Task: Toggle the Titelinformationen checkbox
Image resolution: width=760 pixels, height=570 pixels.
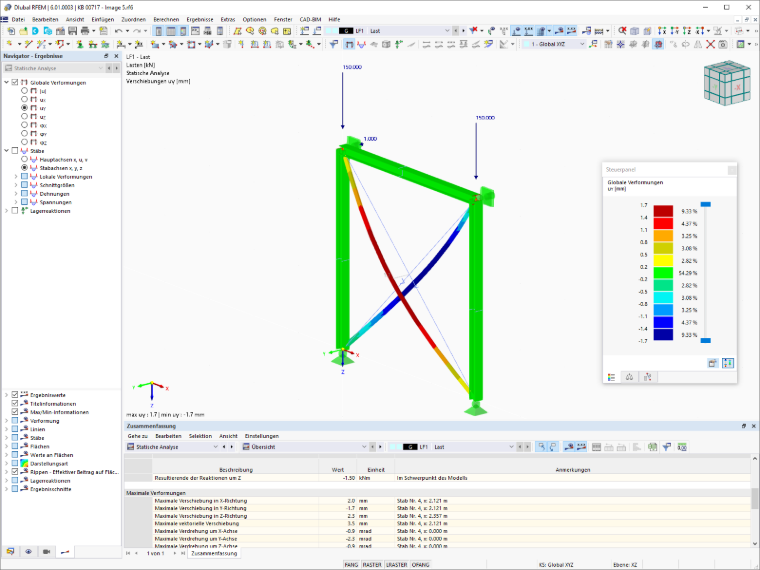Action: pyautogui.click(x=15, y=403)
